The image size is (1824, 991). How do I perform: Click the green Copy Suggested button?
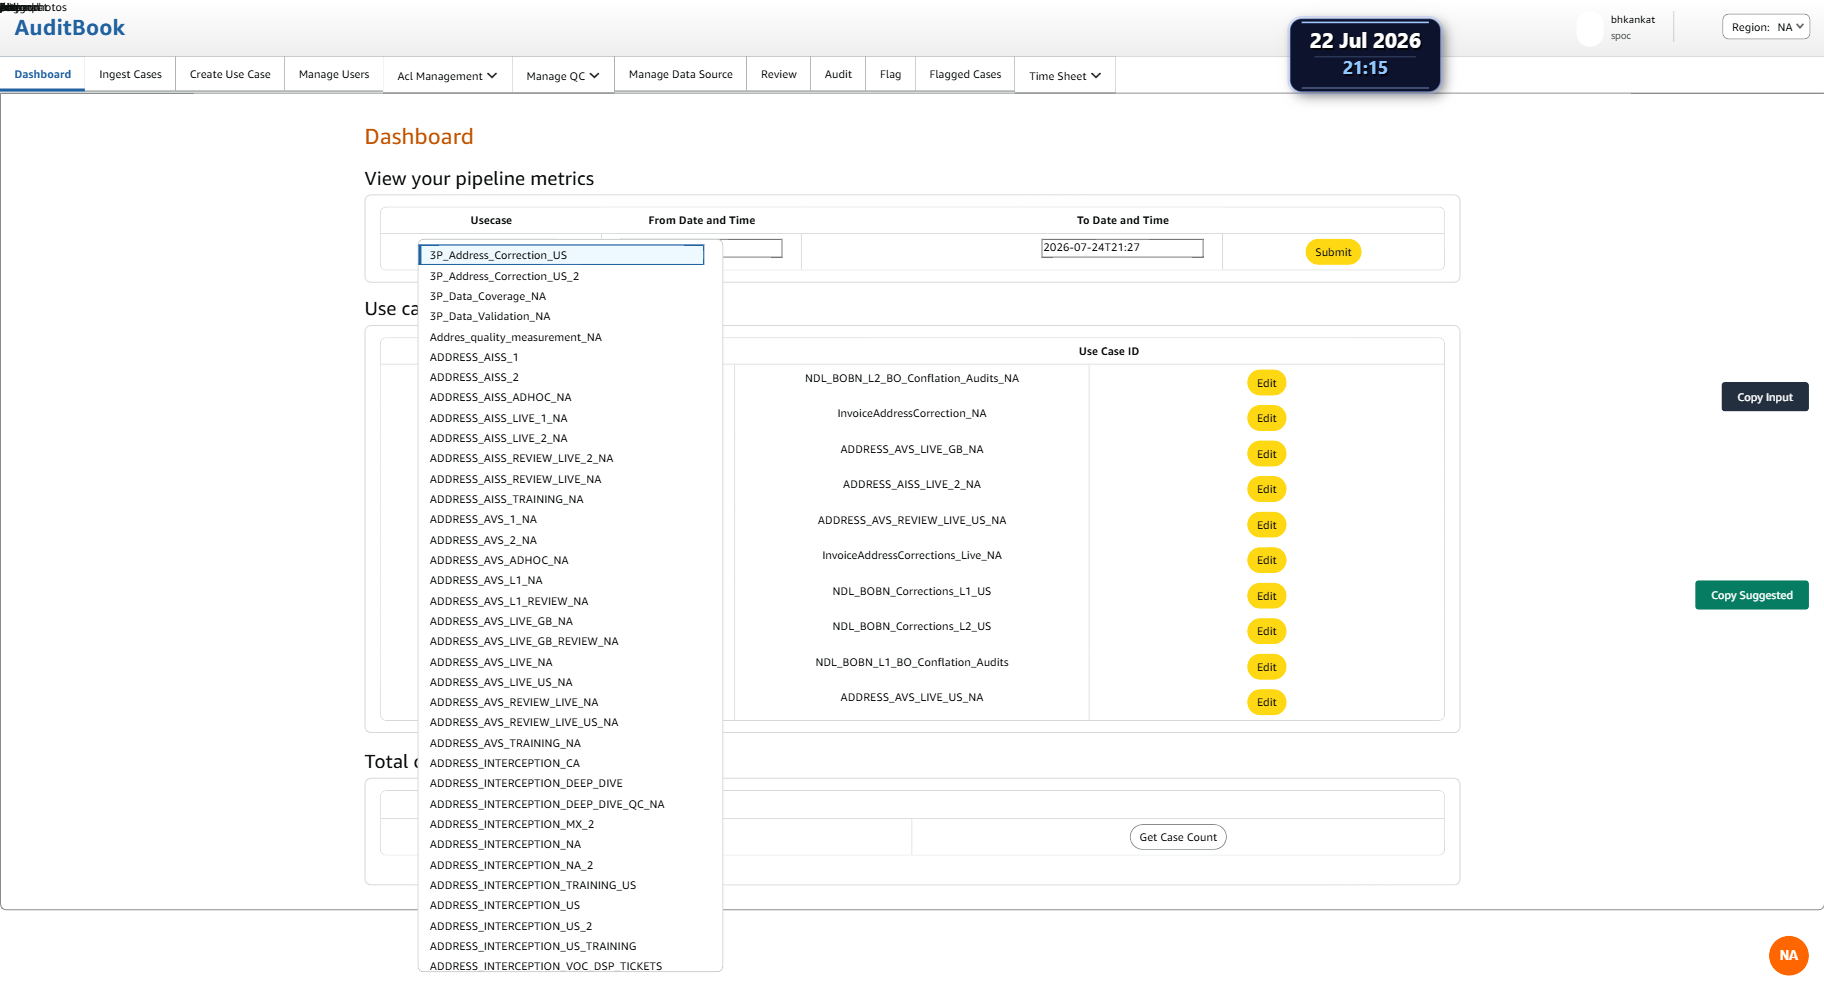(1752, 595)
